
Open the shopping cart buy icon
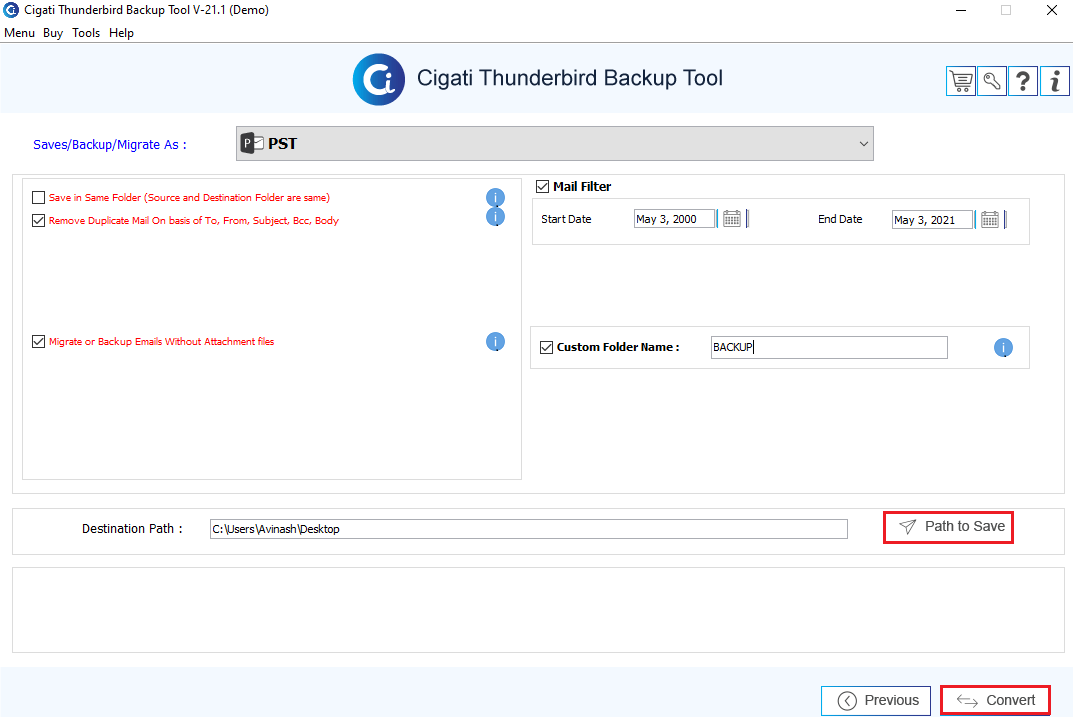[x=961, y=81]
